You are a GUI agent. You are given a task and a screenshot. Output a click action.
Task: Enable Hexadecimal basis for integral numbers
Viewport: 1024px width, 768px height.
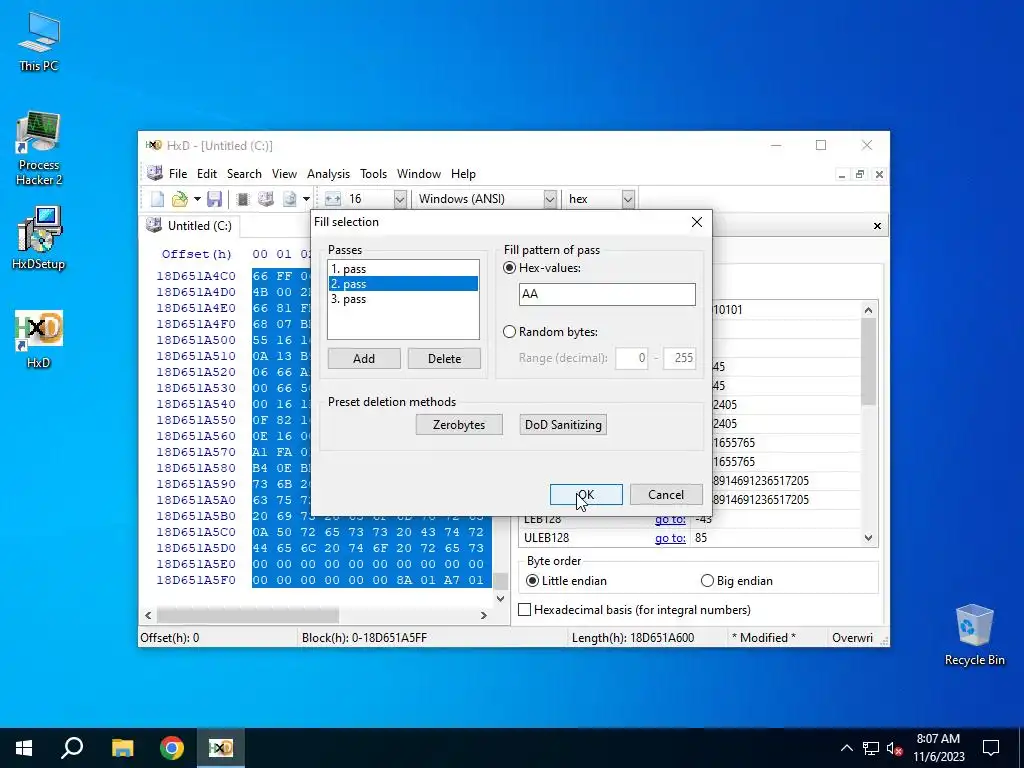coord(524,609)
